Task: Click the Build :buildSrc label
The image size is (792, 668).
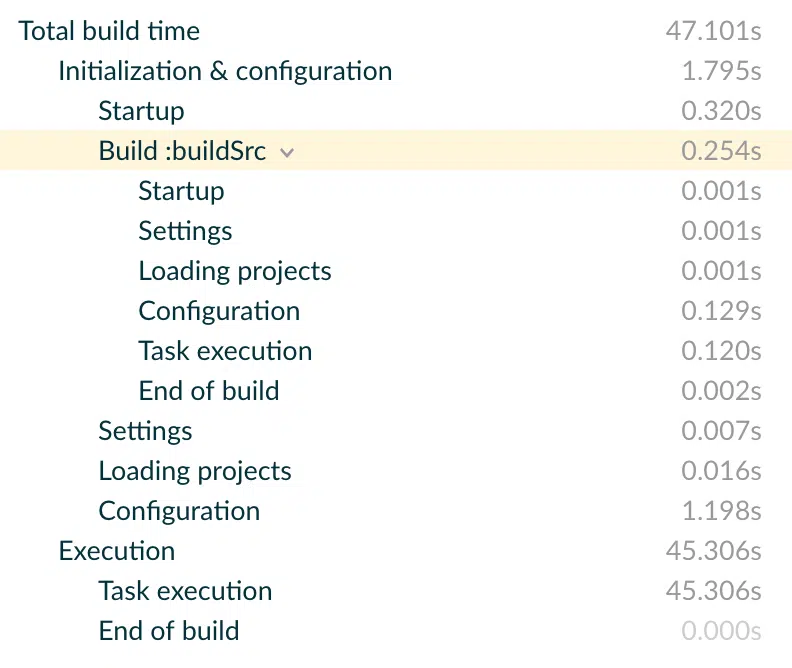Action: click(x=182, y=150)
